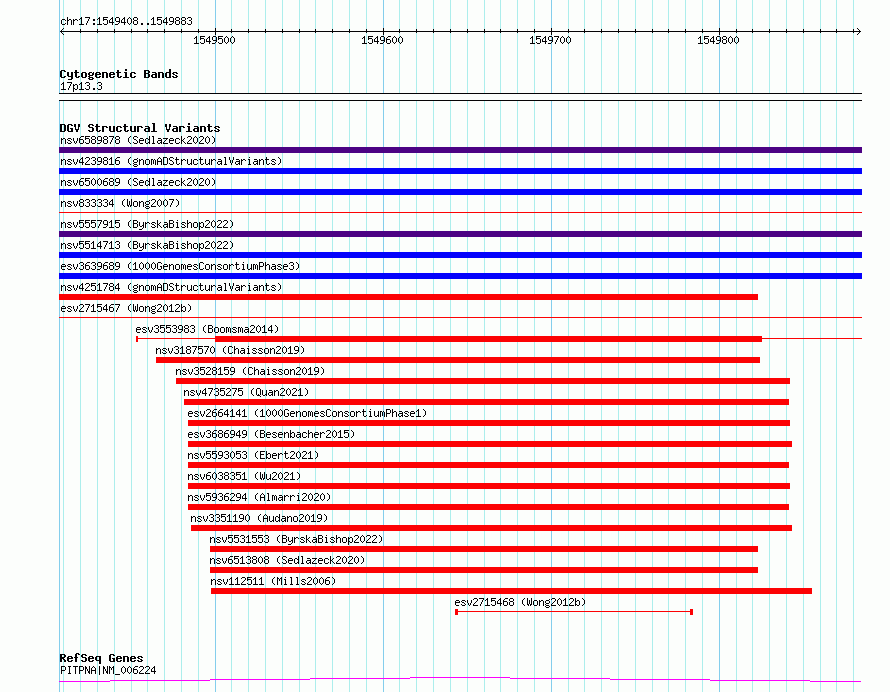This screenshot has width=890, height=692.
Task: Open nsv5514713 (ByrskaBishop2022) label
Action: [x=147, y=245]
